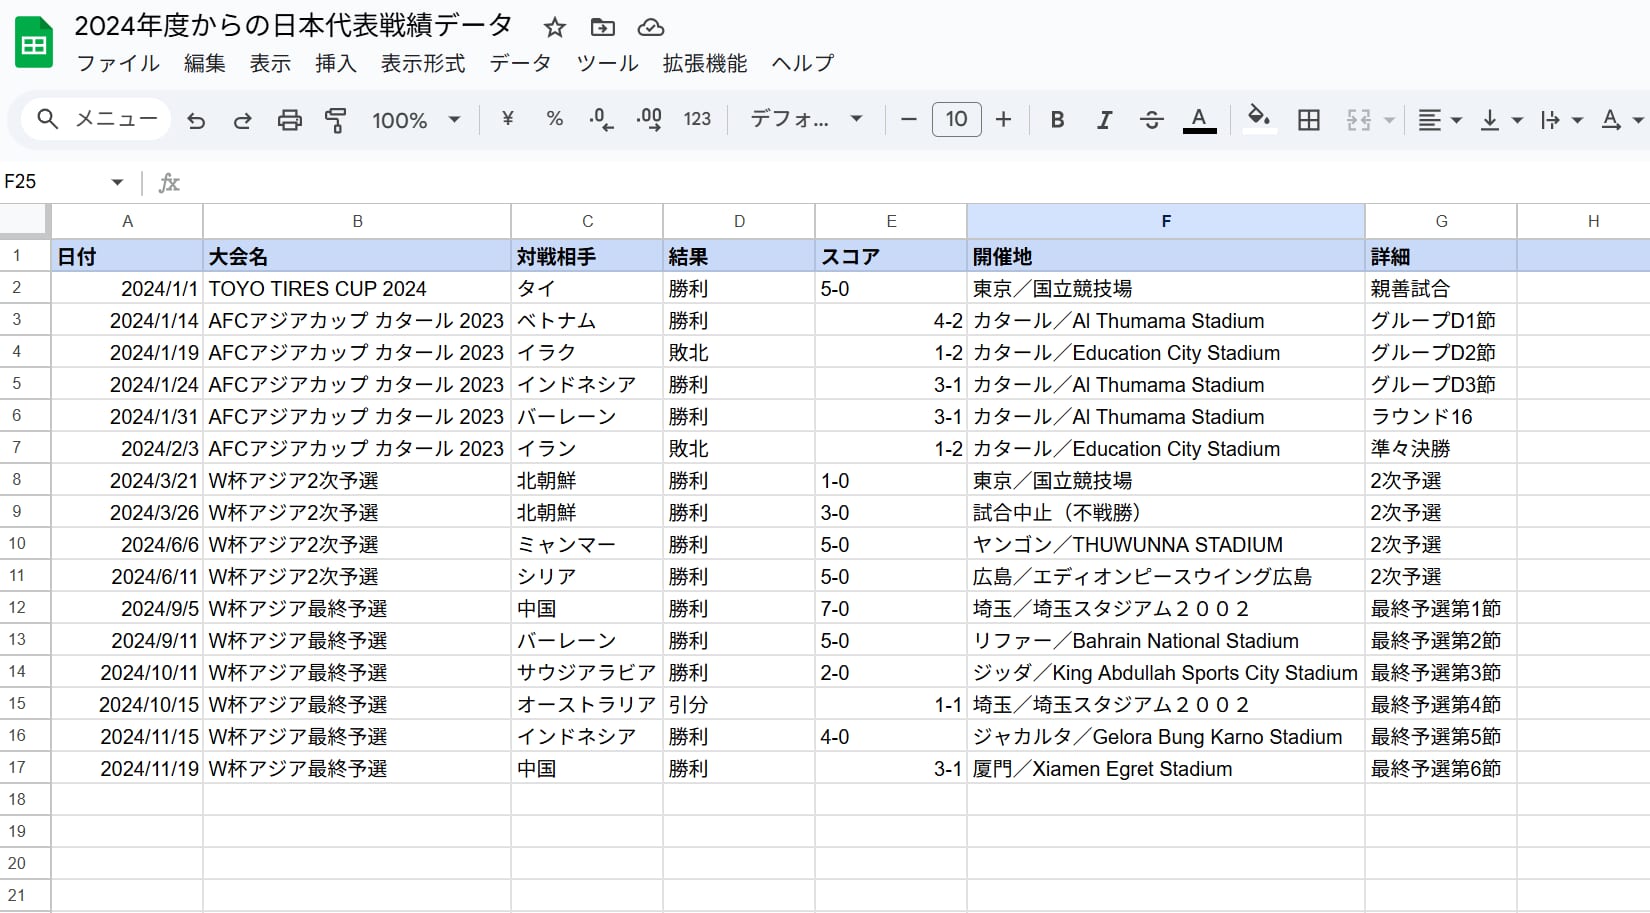Select row 10 header
1650x913 pixels.
tap(25, 544)
